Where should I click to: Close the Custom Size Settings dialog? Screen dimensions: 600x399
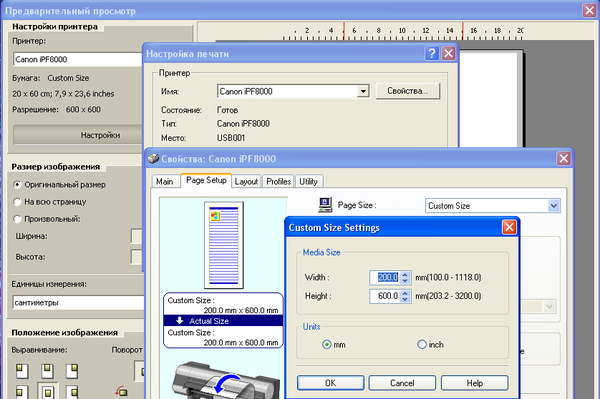509,227
